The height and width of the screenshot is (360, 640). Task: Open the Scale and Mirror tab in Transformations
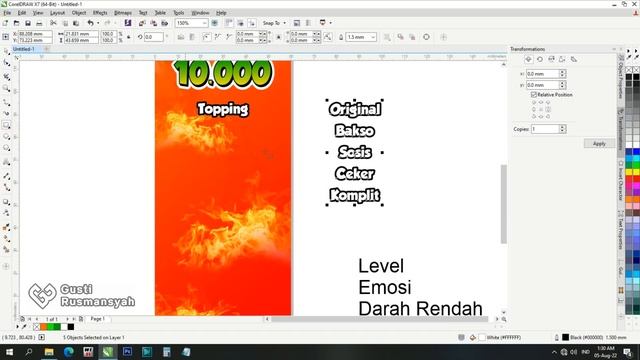point(551,59)
